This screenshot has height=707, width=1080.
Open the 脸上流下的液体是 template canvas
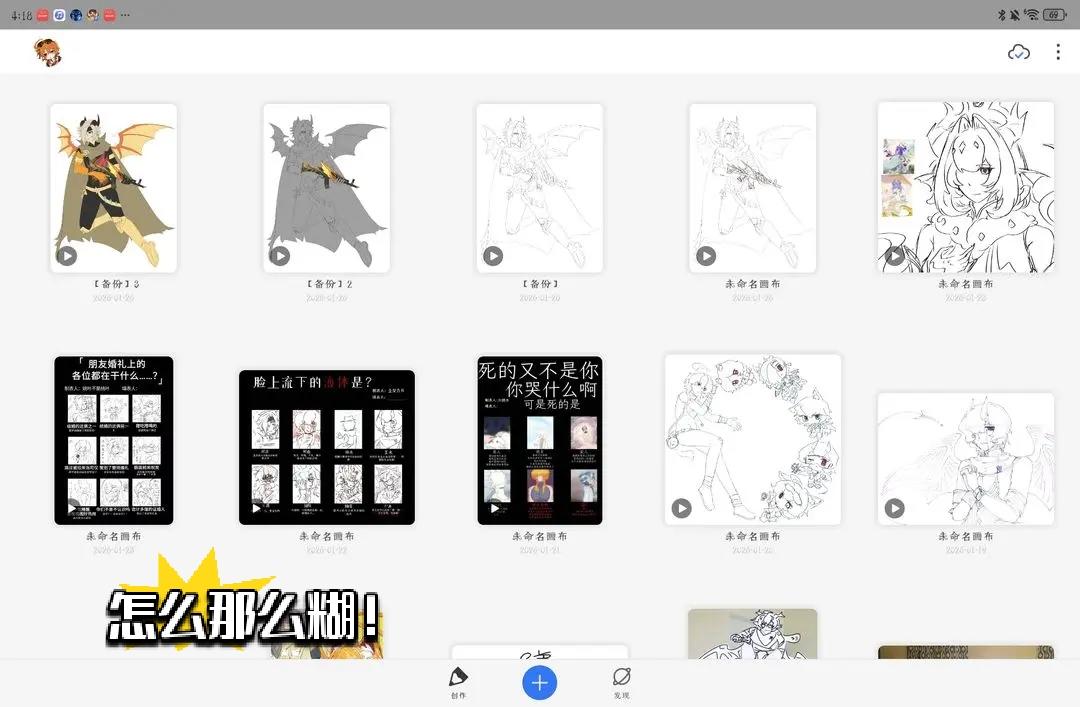(326, 445)
